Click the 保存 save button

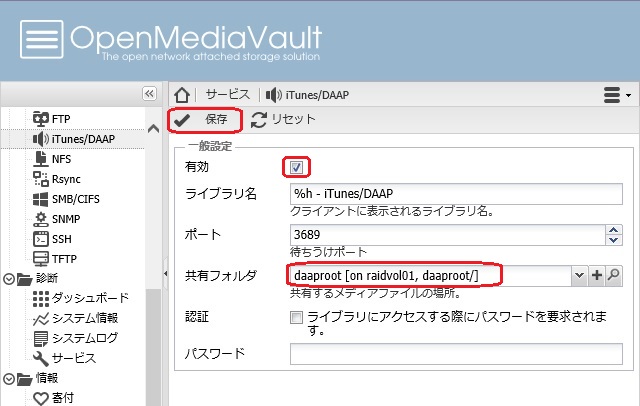point(204,120)
